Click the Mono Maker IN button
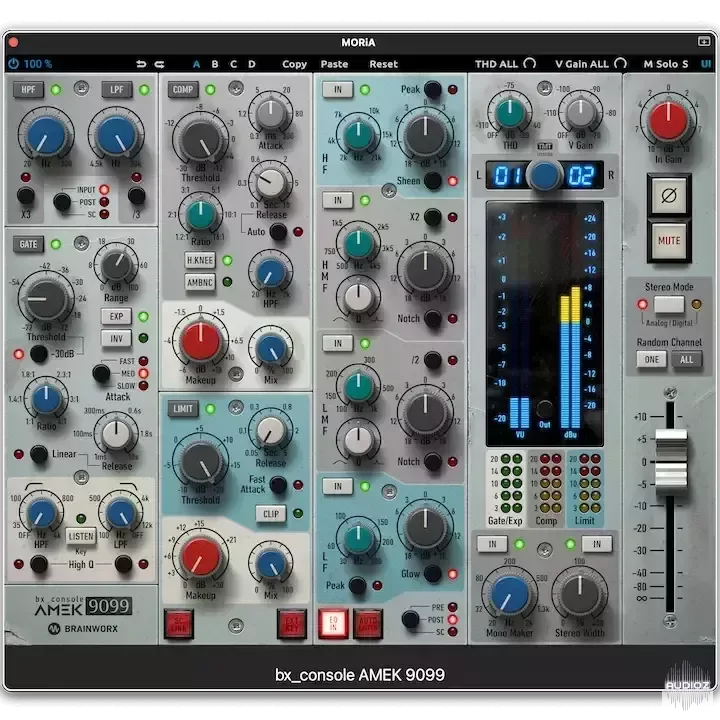 [492, 544]
